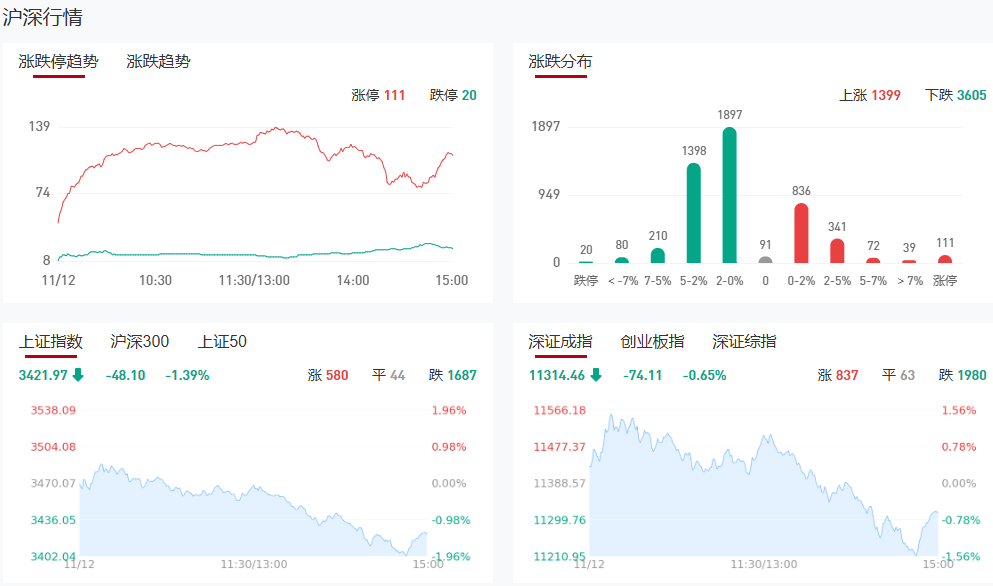This screenshot has width=993, height=586.
Task: Select the 涨跌停趋势 tab
Action: click(x=59, y=61)
